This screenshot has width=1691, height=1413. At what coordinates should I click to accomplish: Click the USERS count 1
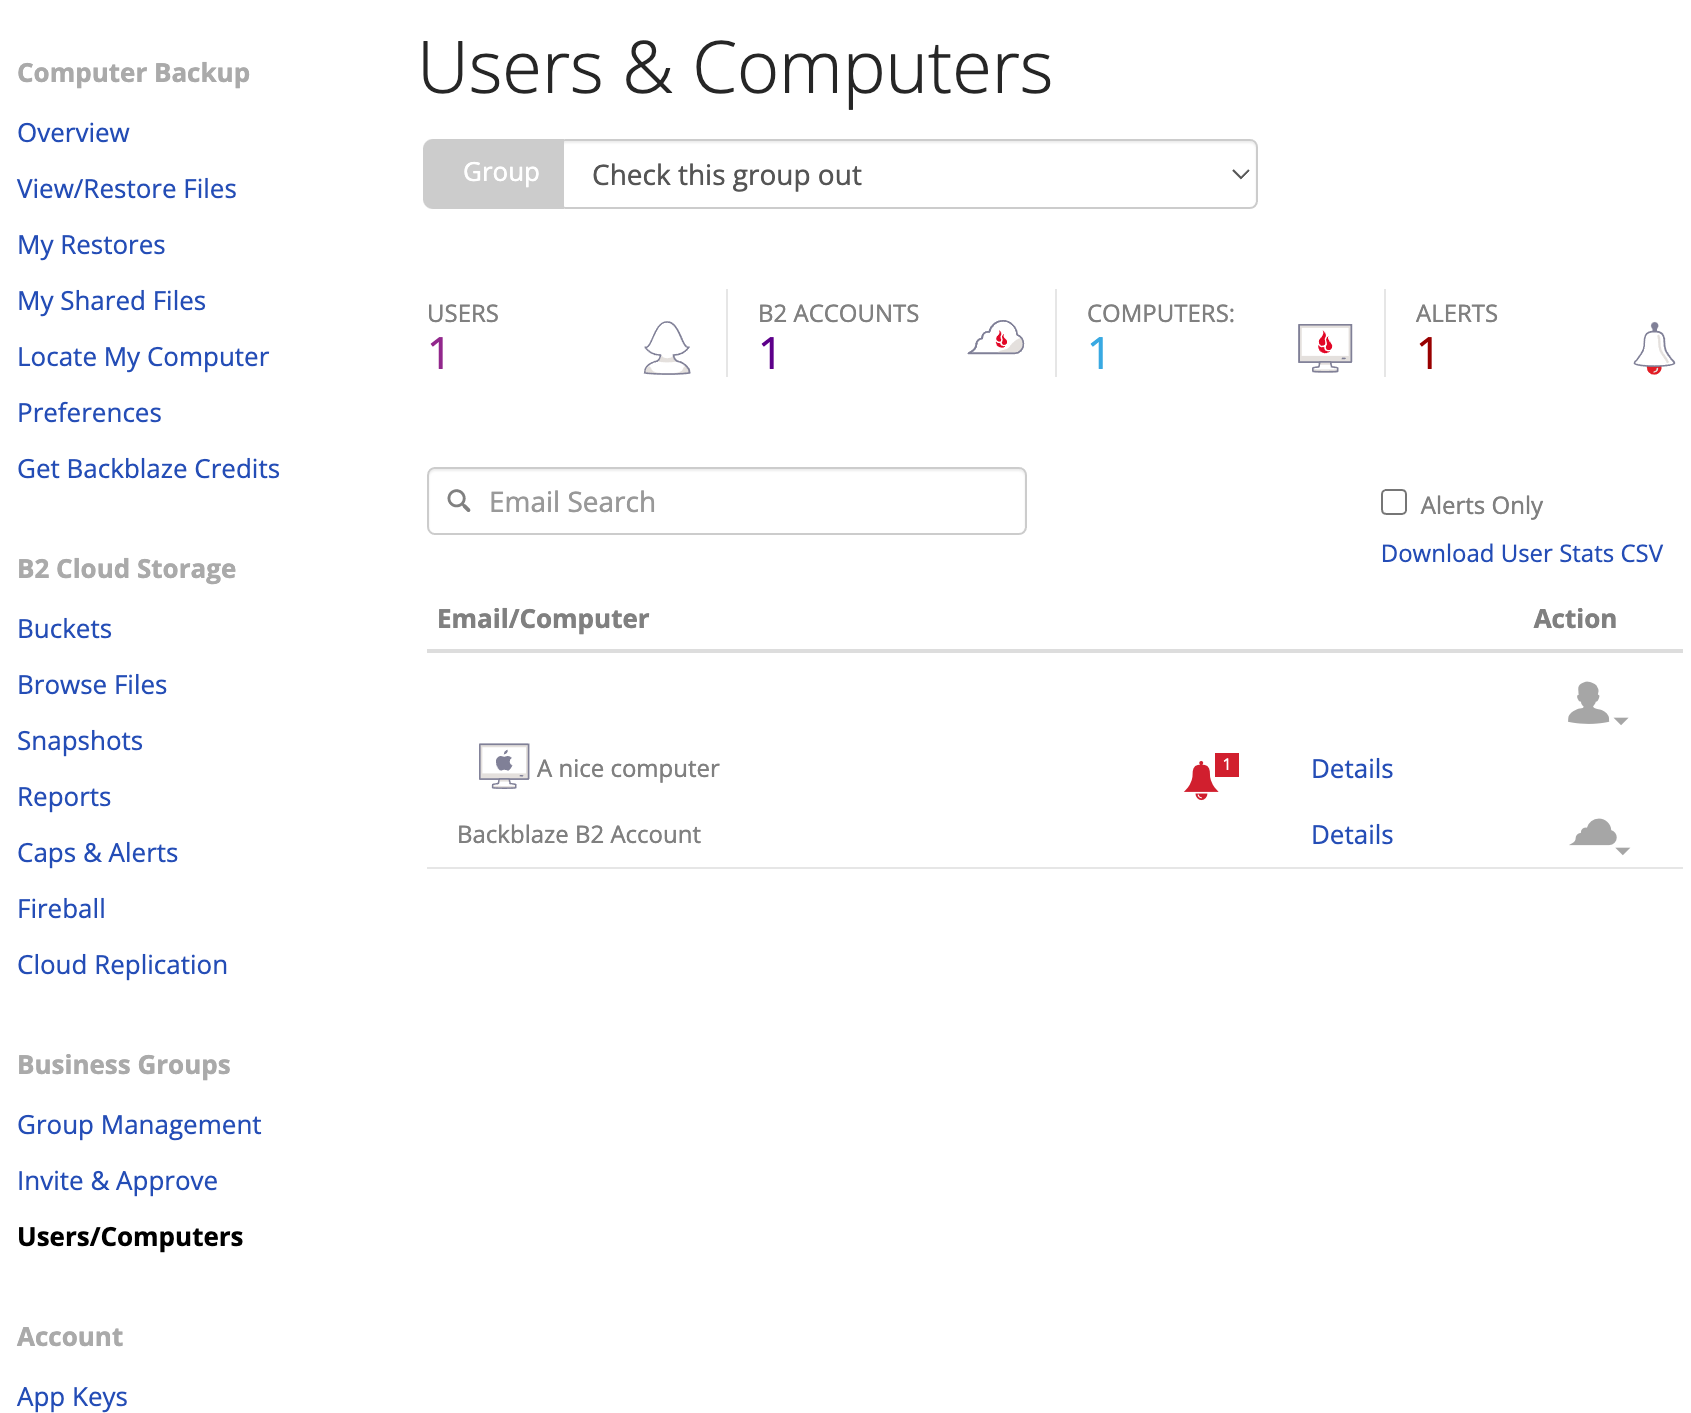tap(438, 353)
